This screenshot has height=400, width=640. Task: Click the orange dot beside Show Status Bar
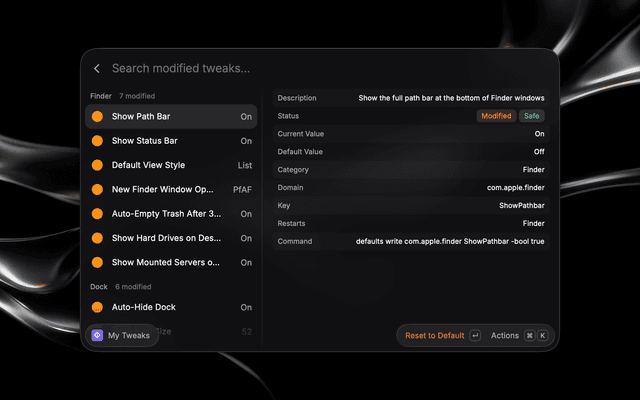tap(97, 141)
